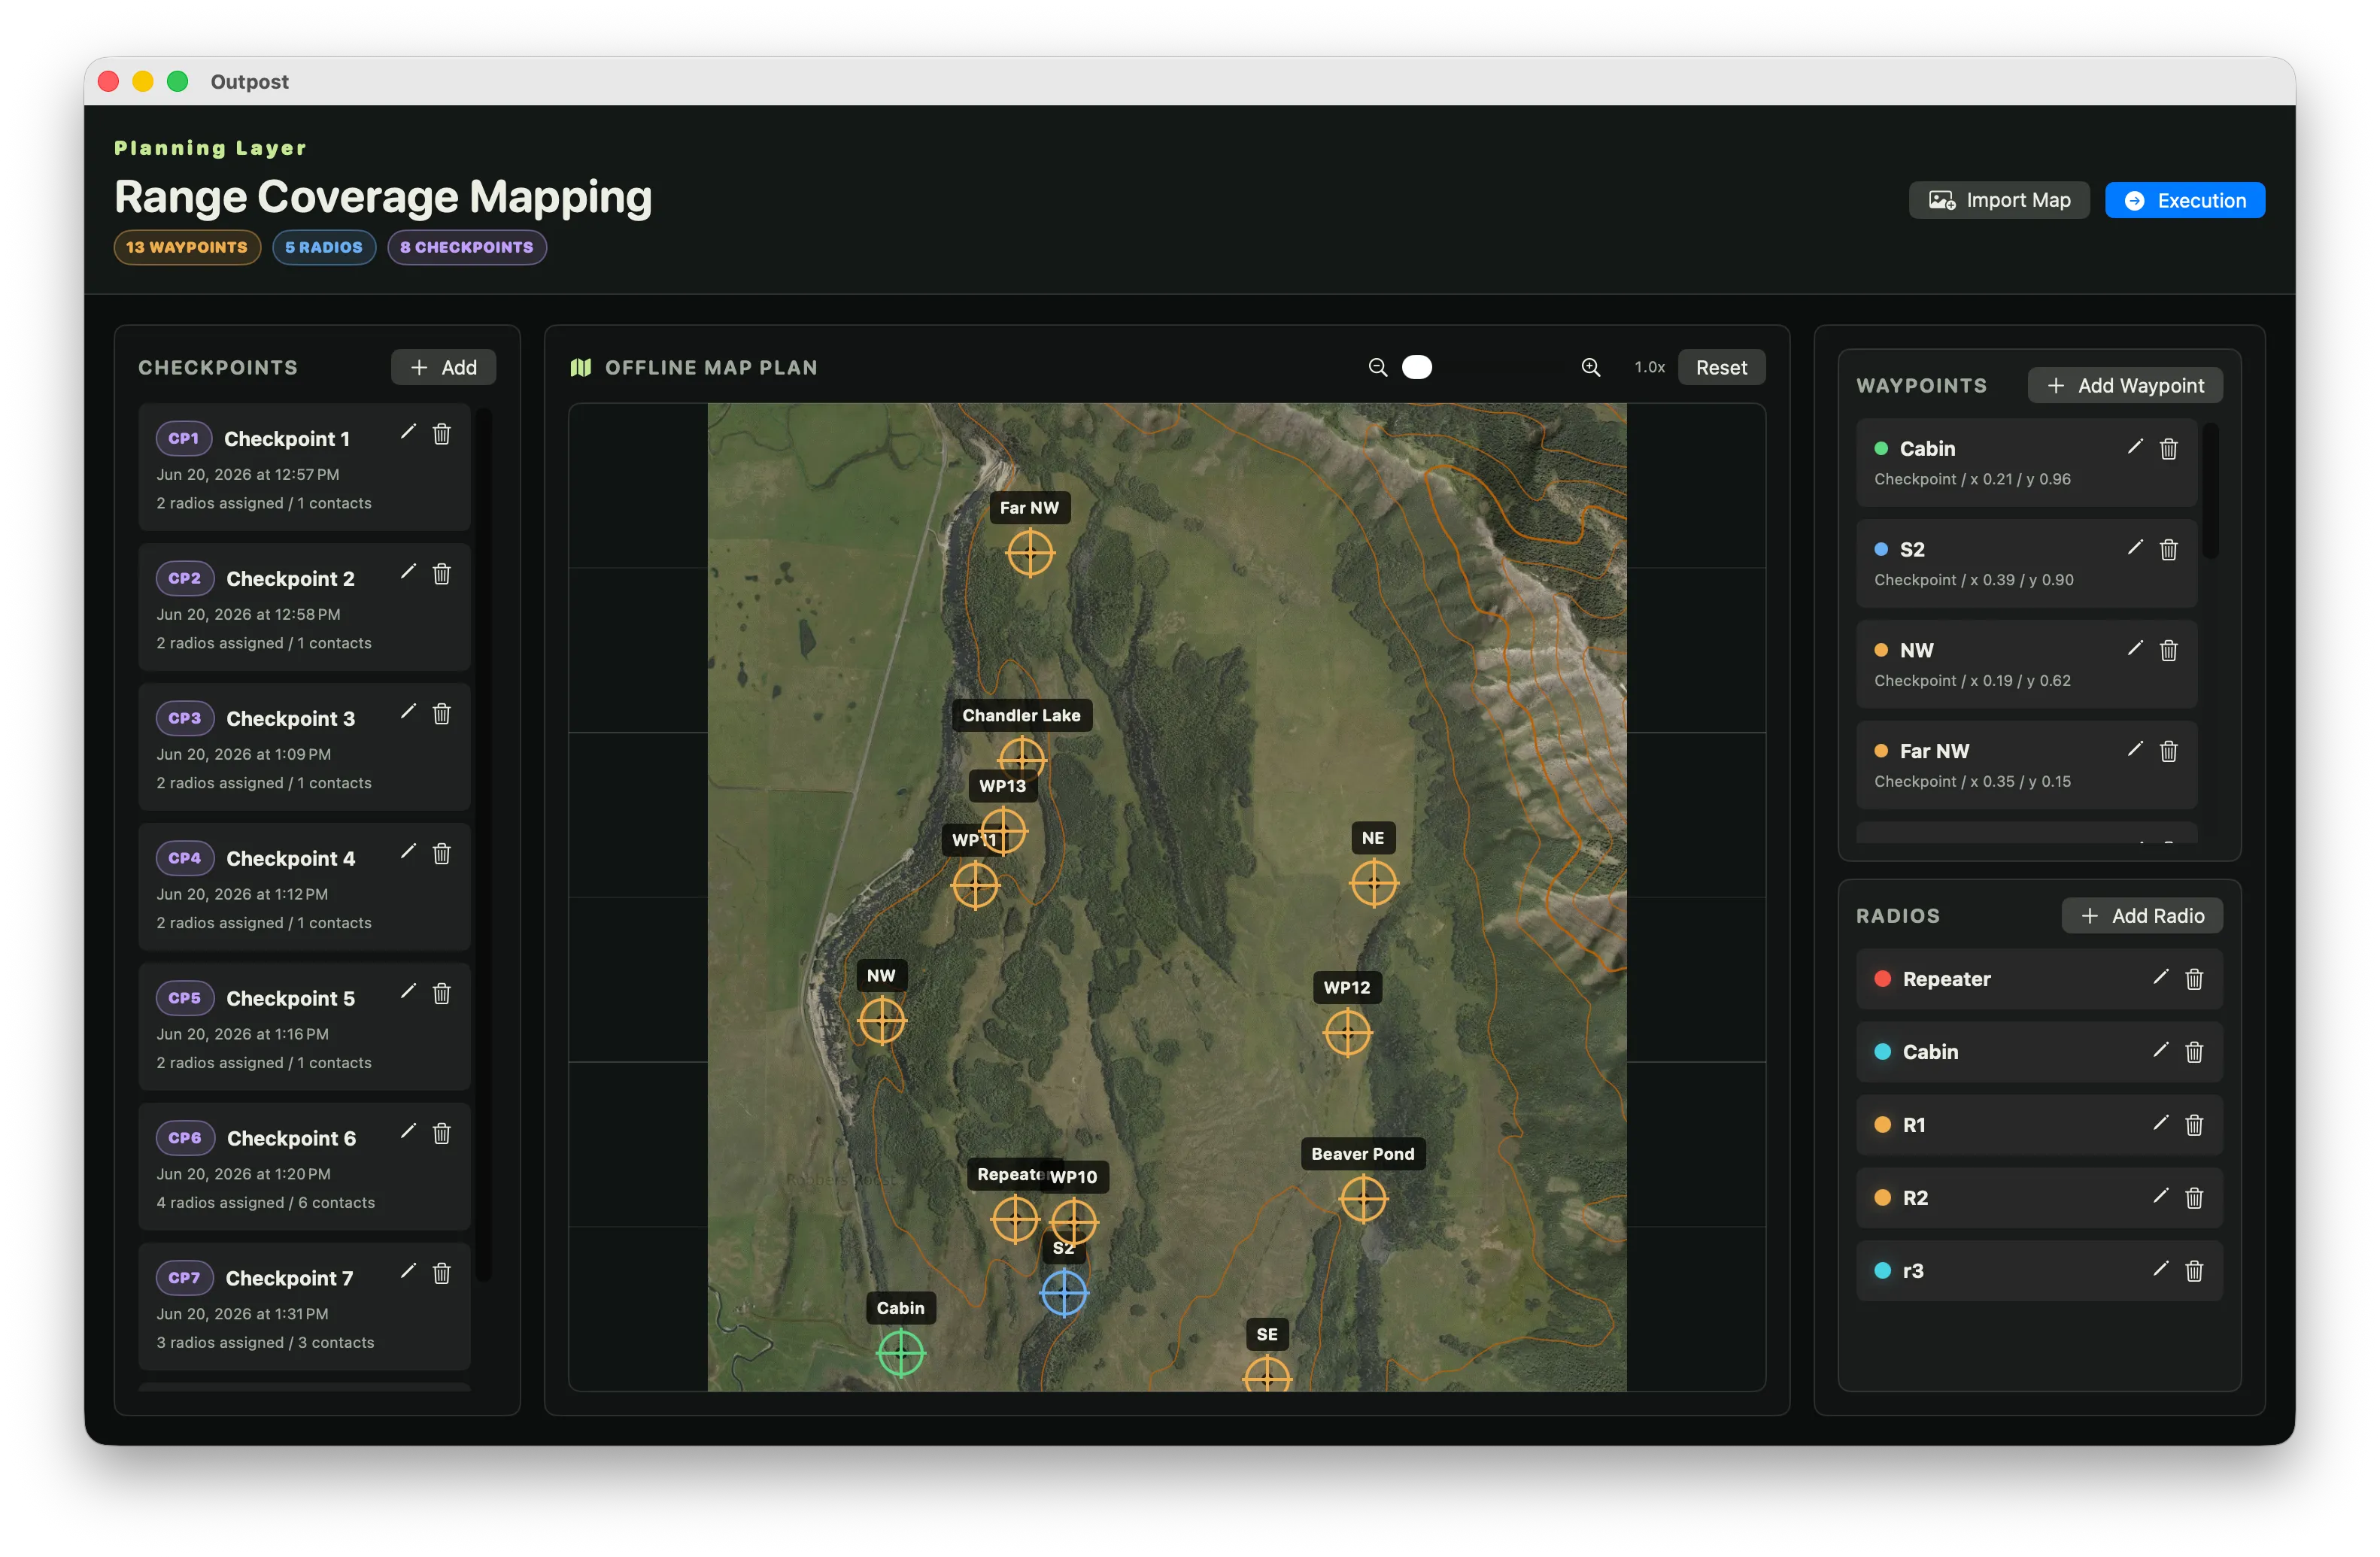Screen dimensions: 2380x1557
Task: Delete Checkpoint 3 trash icon
Action: [x=441, y=714]
